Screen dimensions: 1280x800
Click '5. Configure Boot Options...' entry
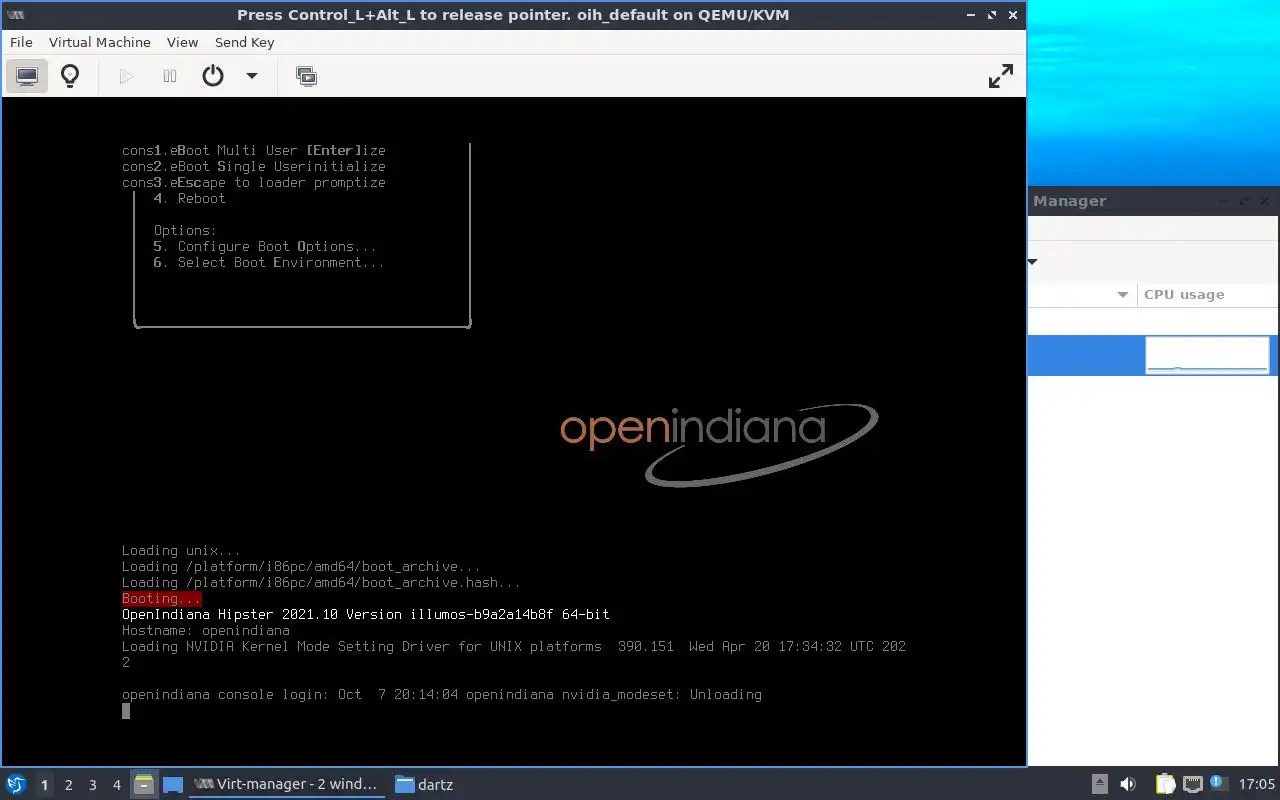[x=265, y=246]
